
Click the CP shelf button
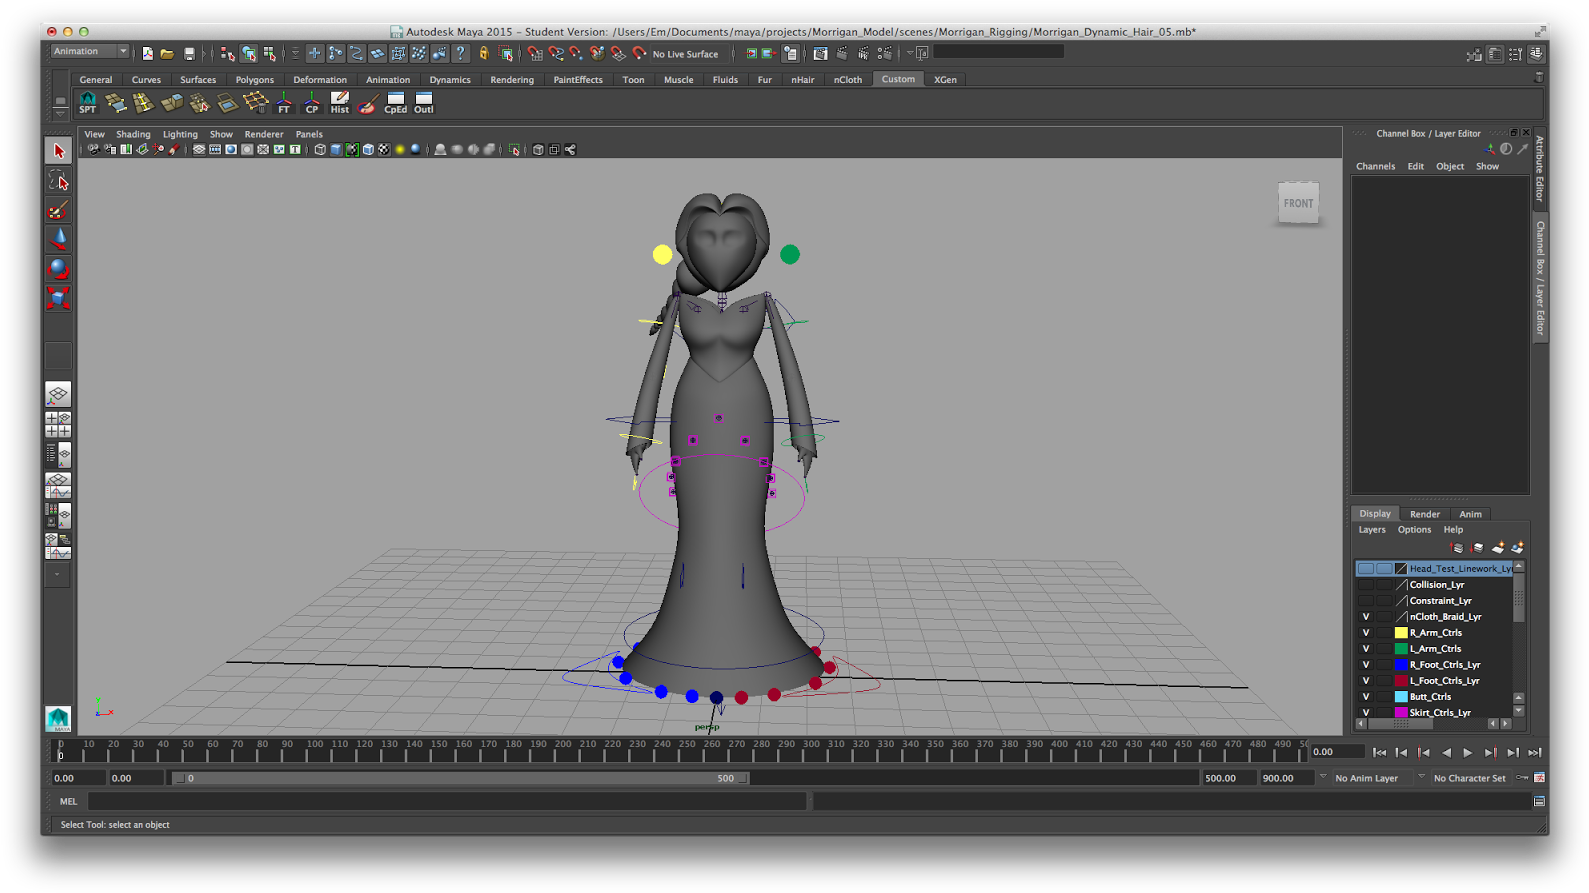[312, 102]
